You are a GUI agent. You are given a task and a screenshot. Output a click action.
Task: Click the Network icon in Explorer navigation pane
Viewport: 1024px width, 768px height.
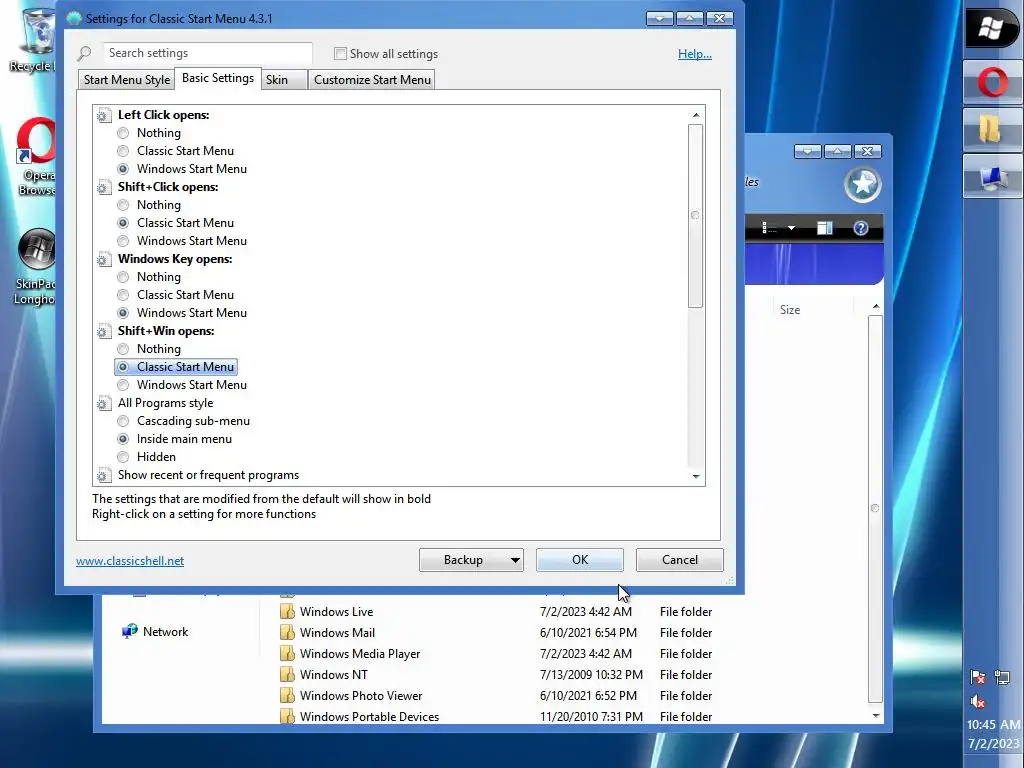(130, 631)
